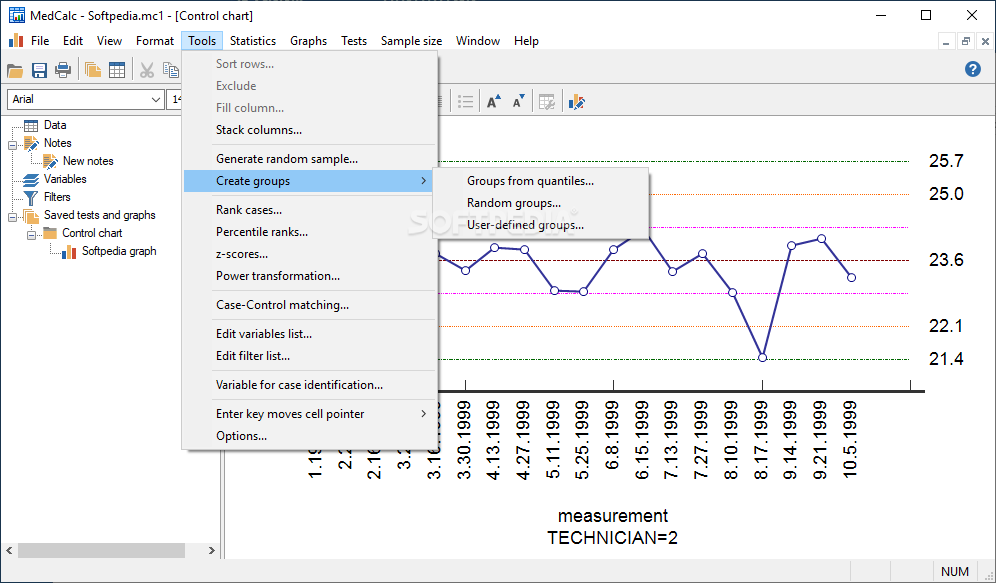Close the open Tools menu
Image resolution: width=996 pixels, height=583 pixels.
click(202, 41)
